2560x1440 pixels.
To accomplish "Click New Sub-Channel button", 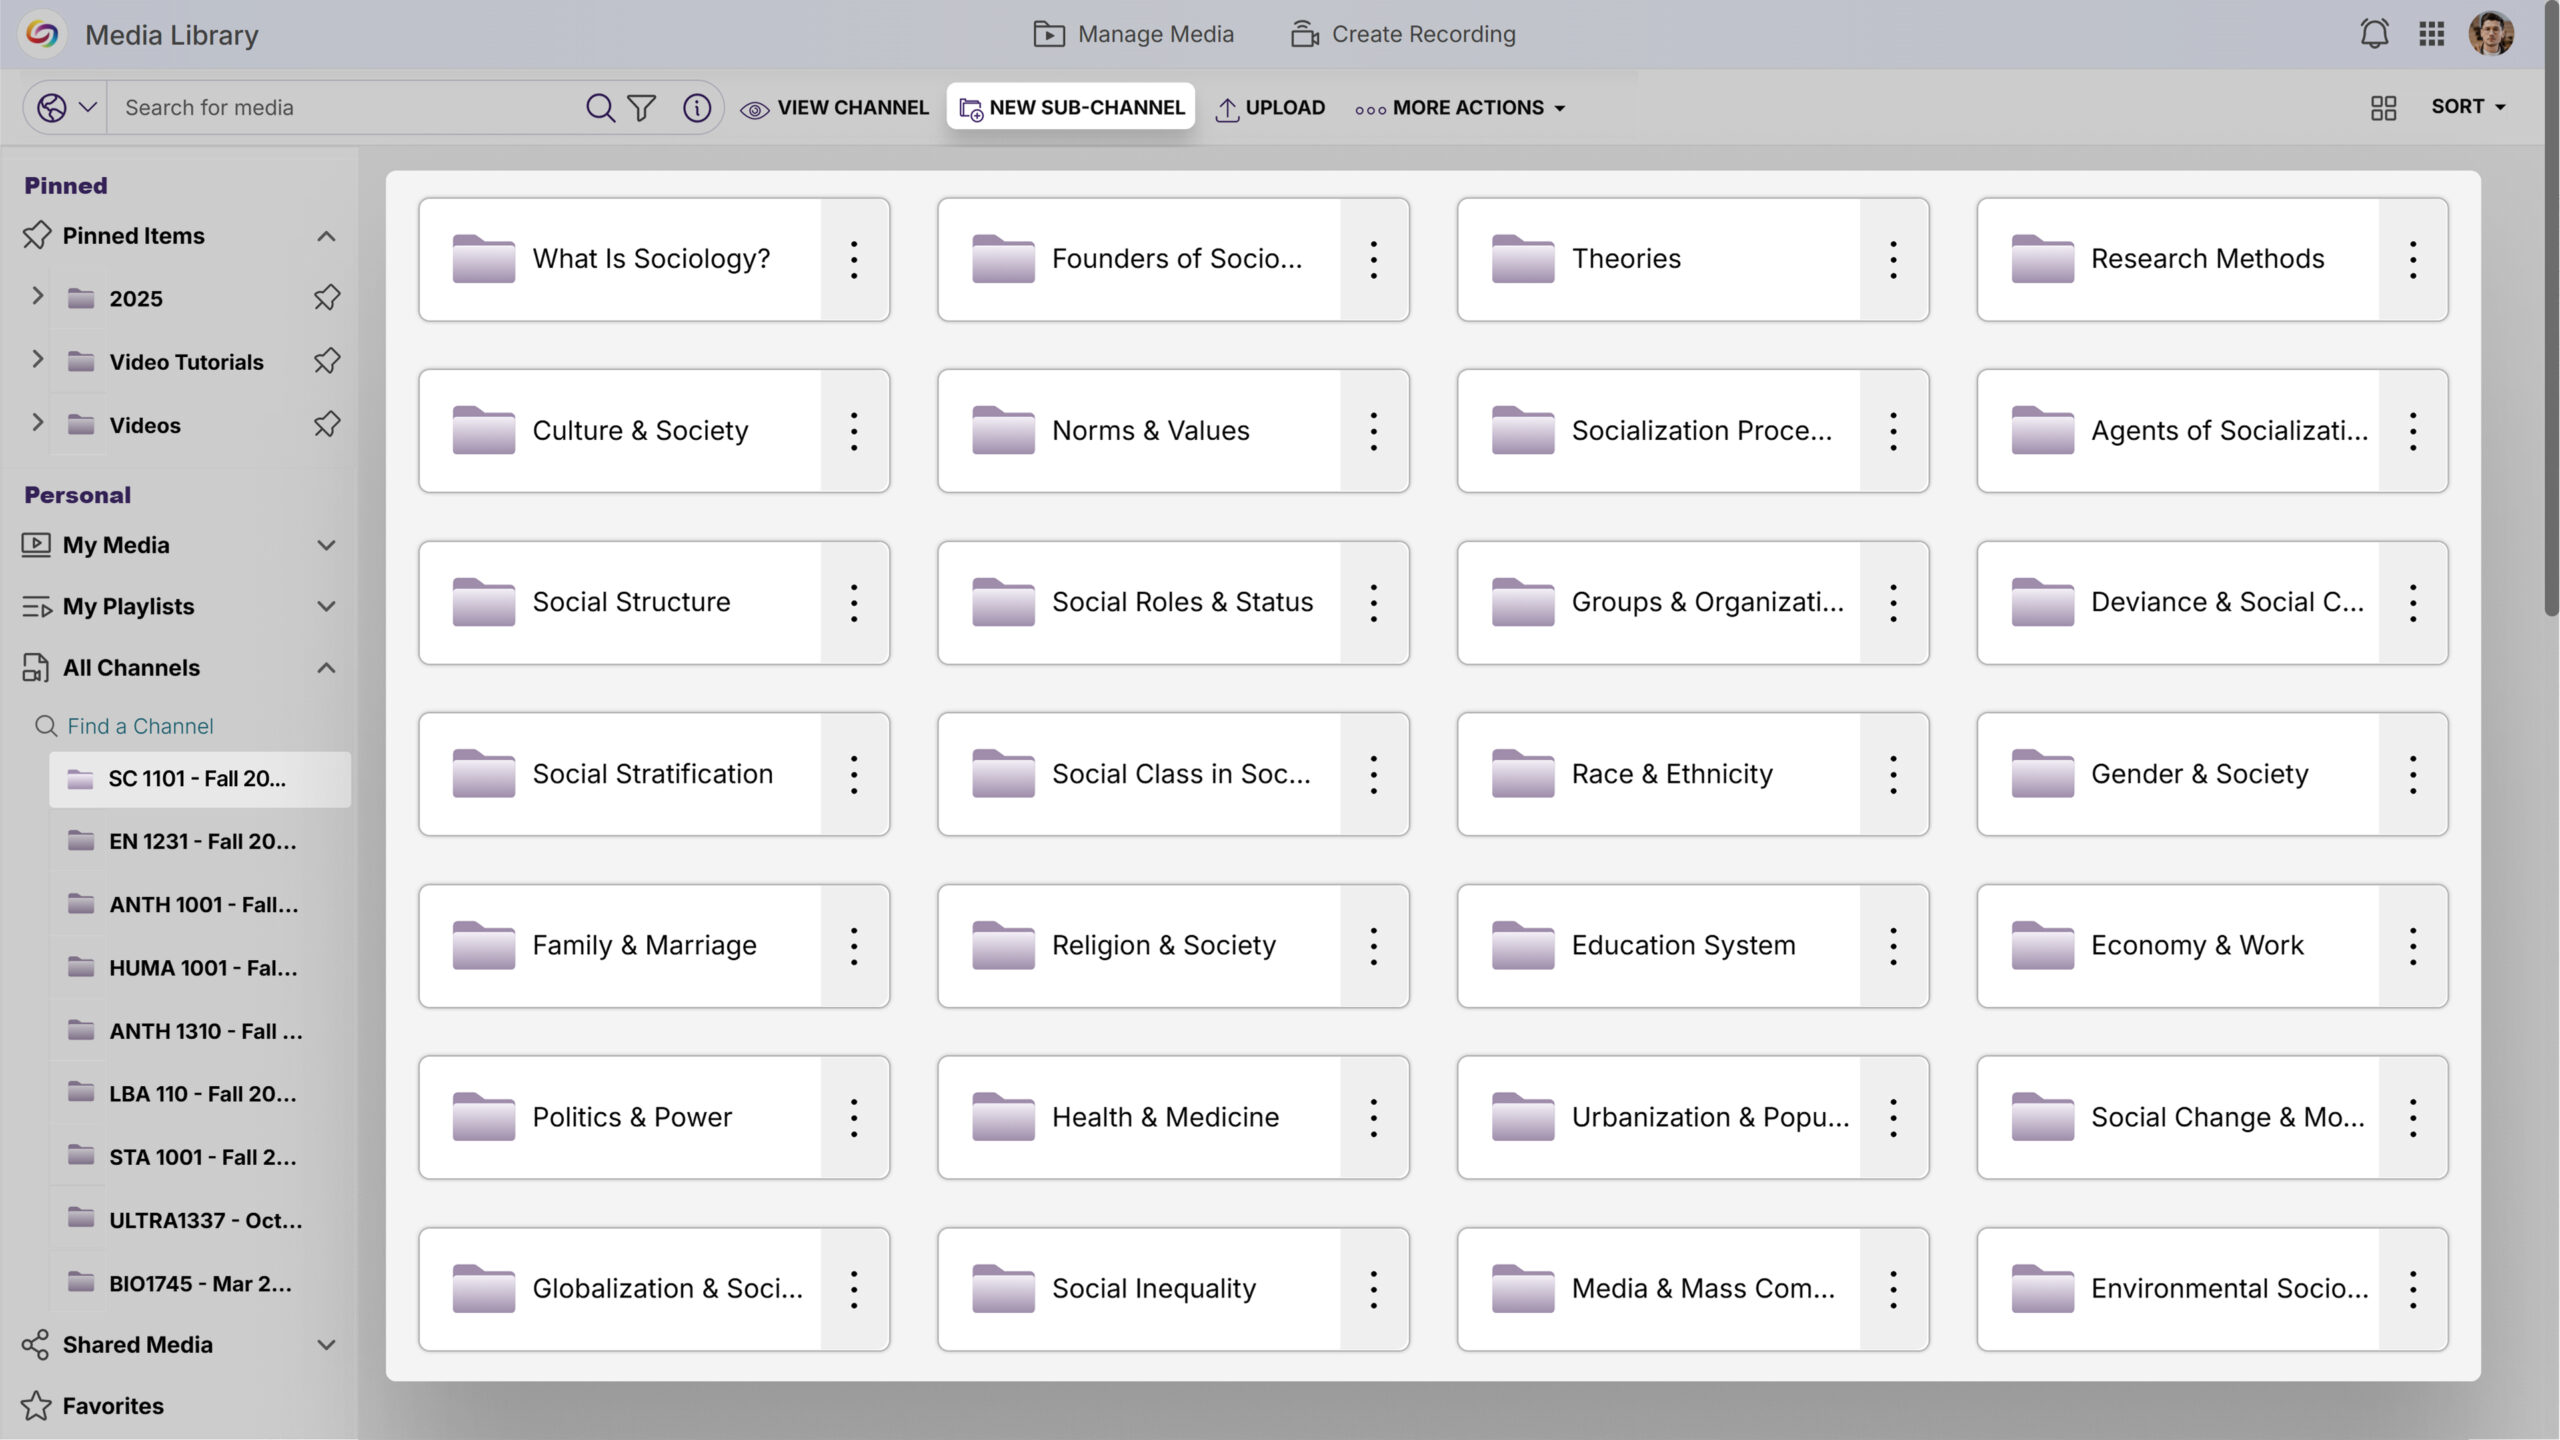I will coord(1071,107).
